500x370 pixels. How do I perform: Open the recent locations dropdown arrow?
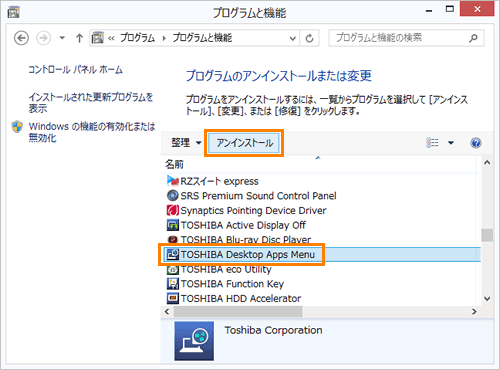tap(62, 38)
